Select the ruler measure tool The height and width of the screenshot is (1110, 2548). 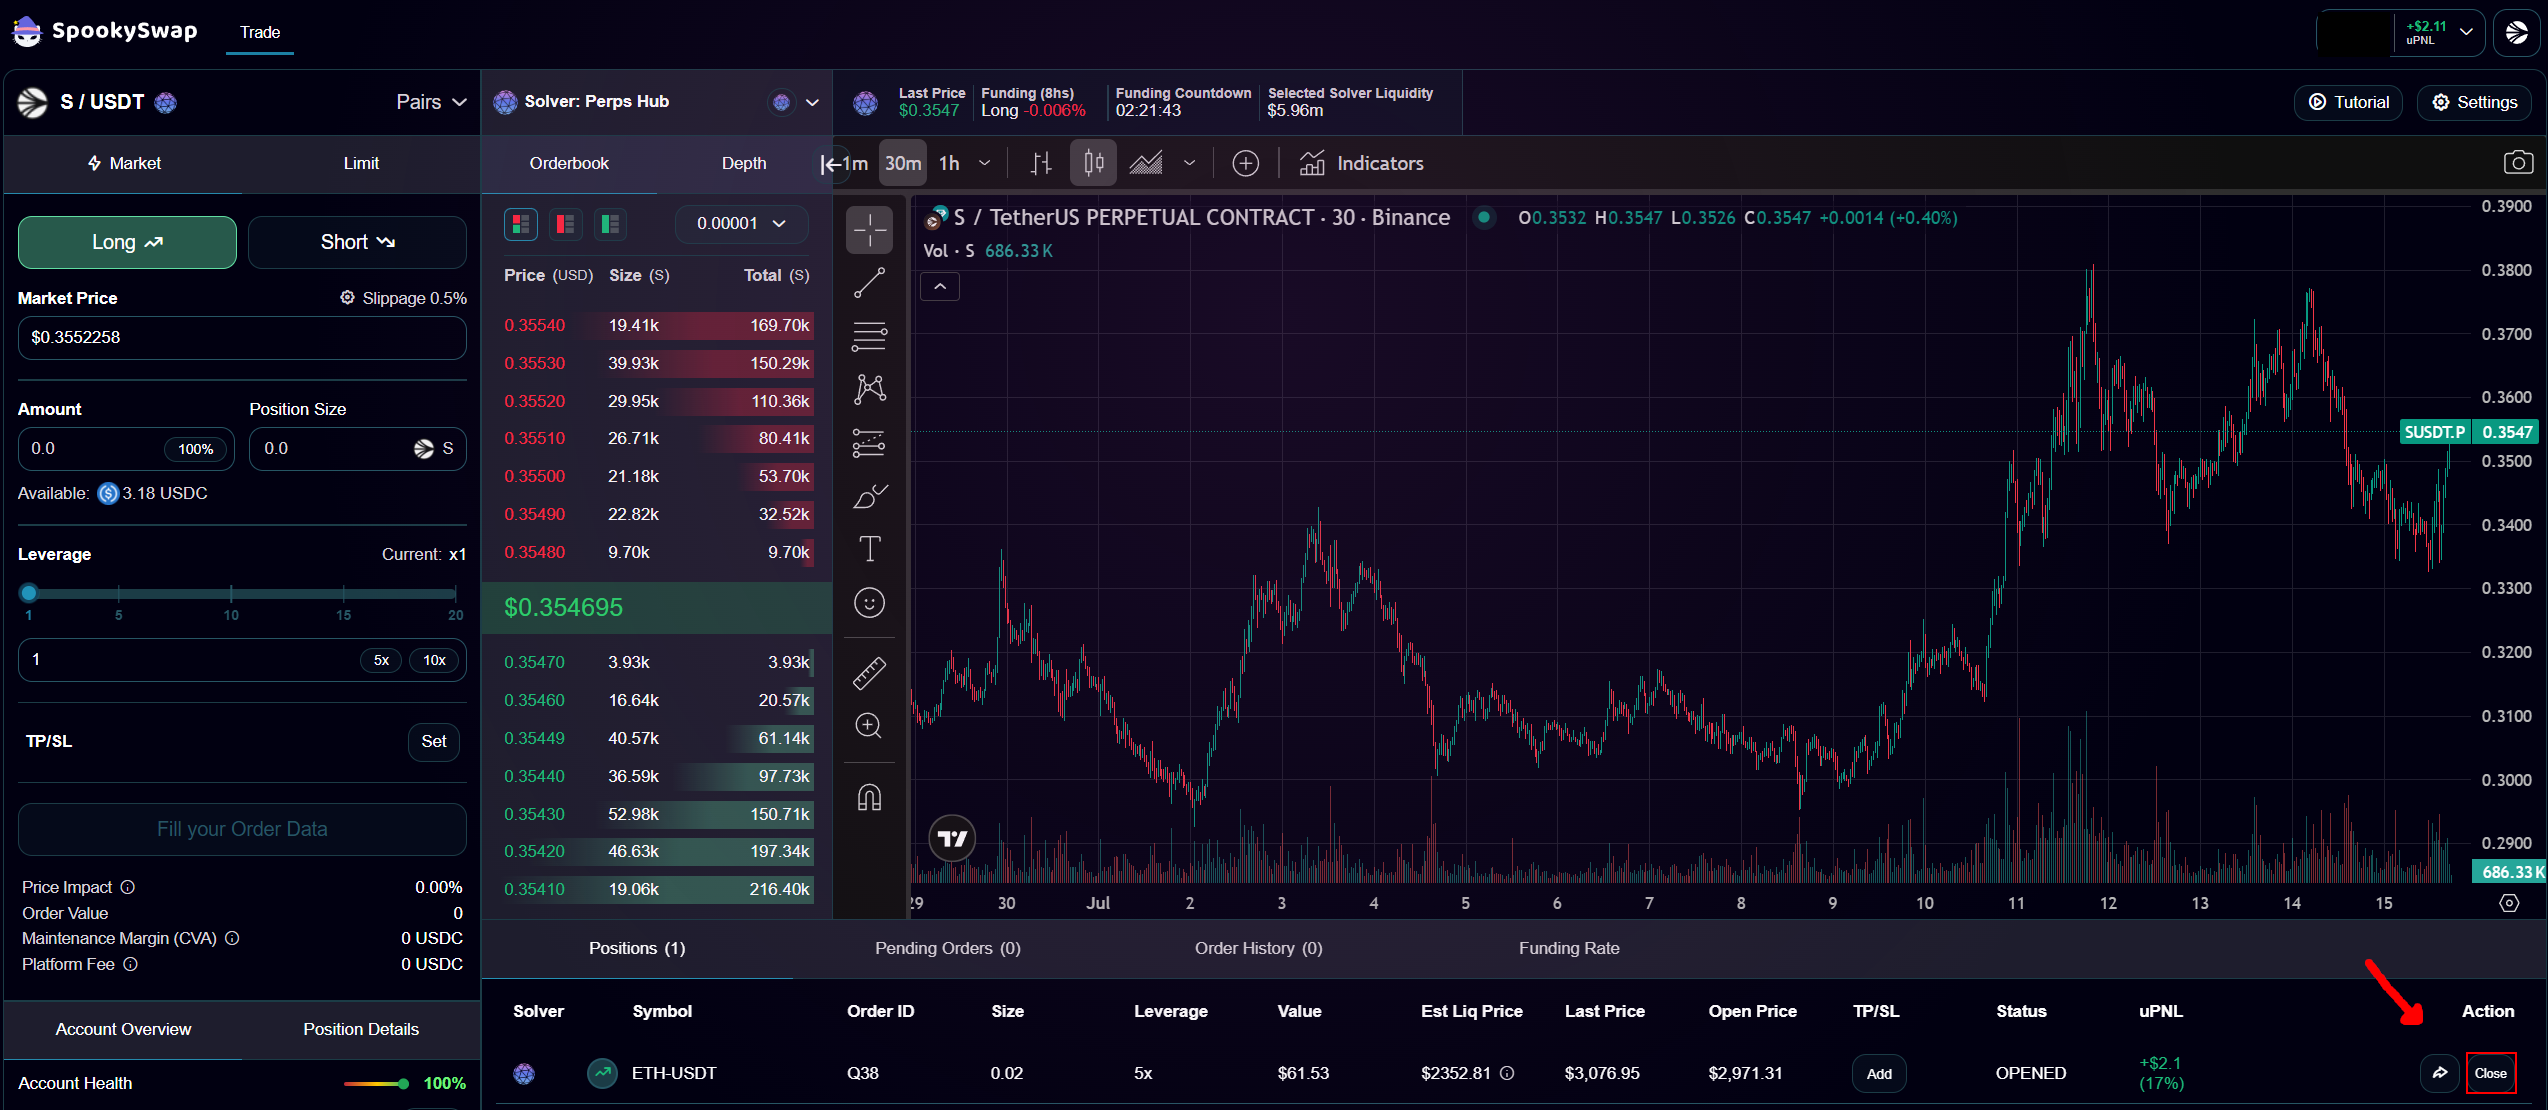tap(869, 673)
